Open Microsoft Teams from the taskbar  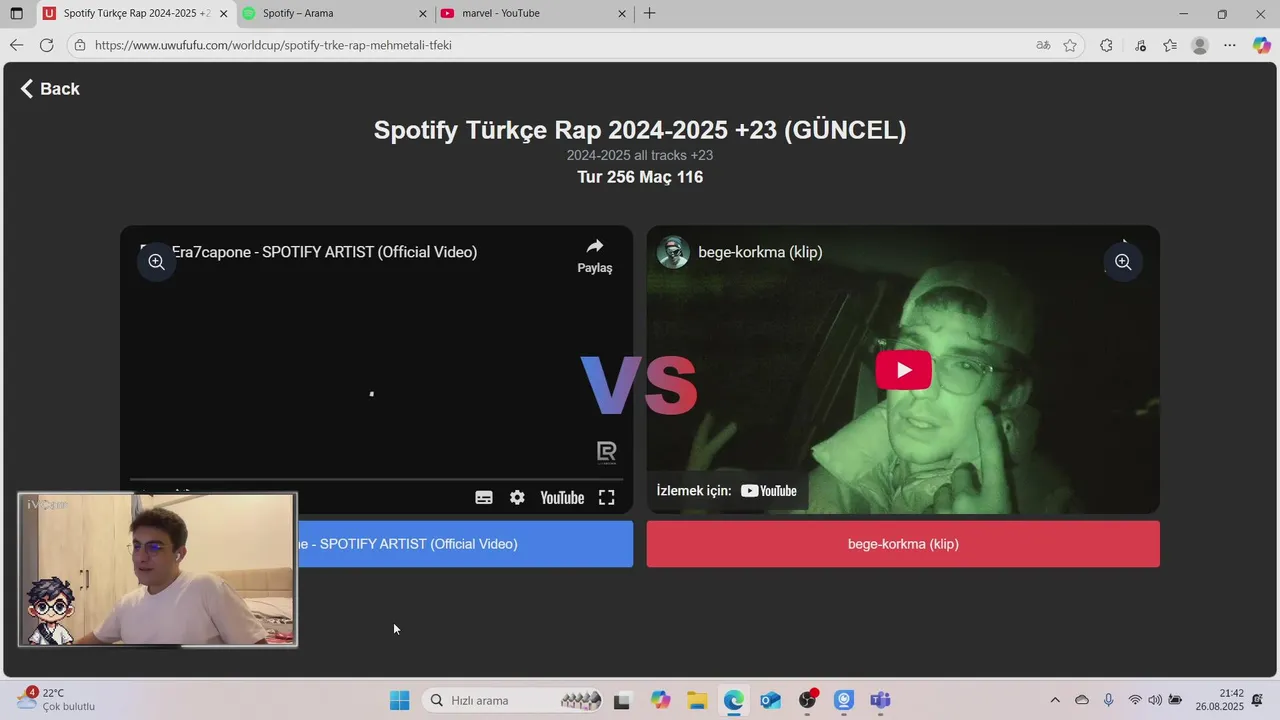coord(880,700)
